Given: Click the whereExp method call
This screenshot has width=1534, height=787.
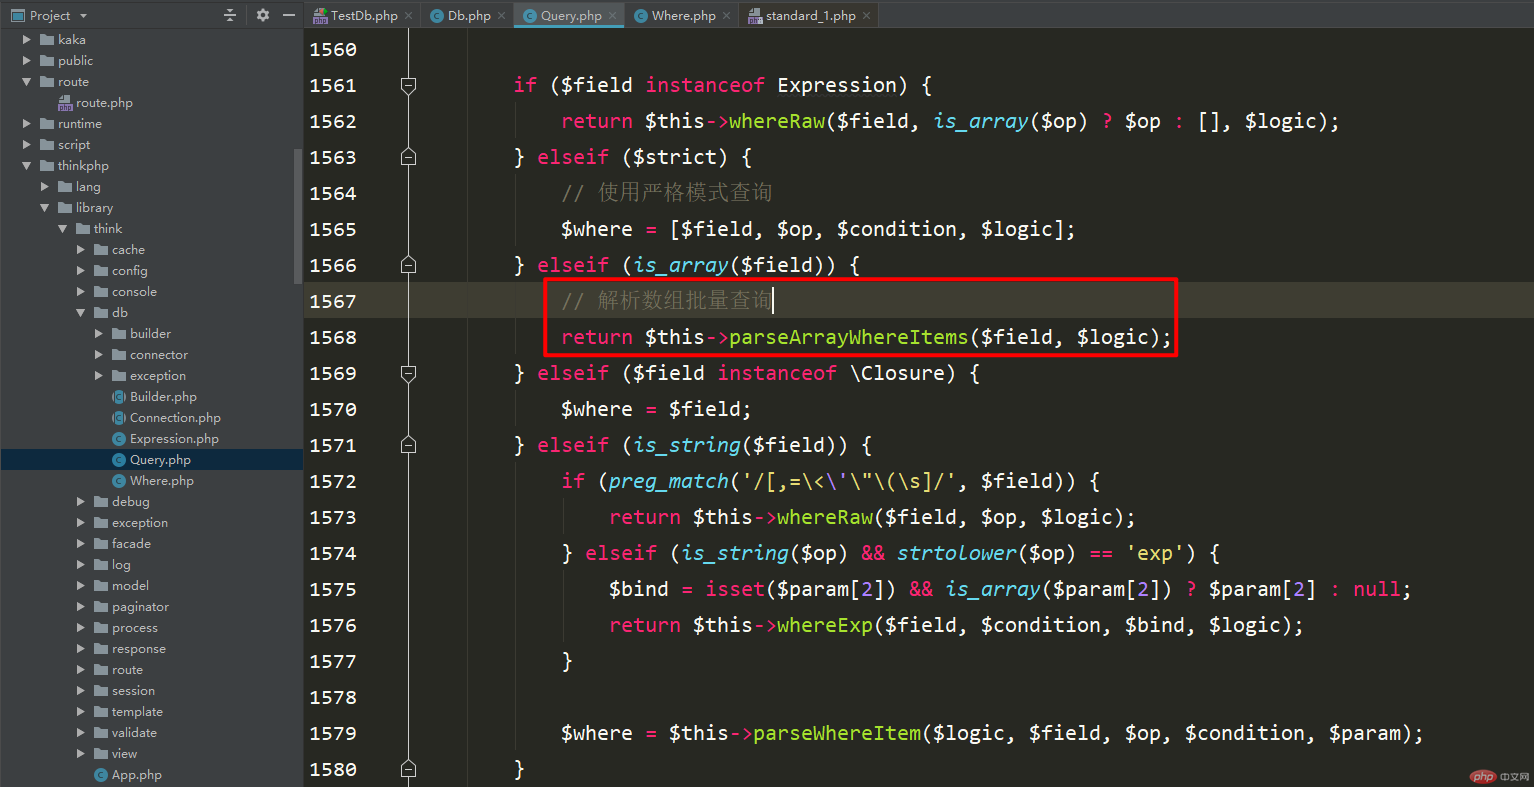Looking at the screenshot, I should click(x=824, y=625).
